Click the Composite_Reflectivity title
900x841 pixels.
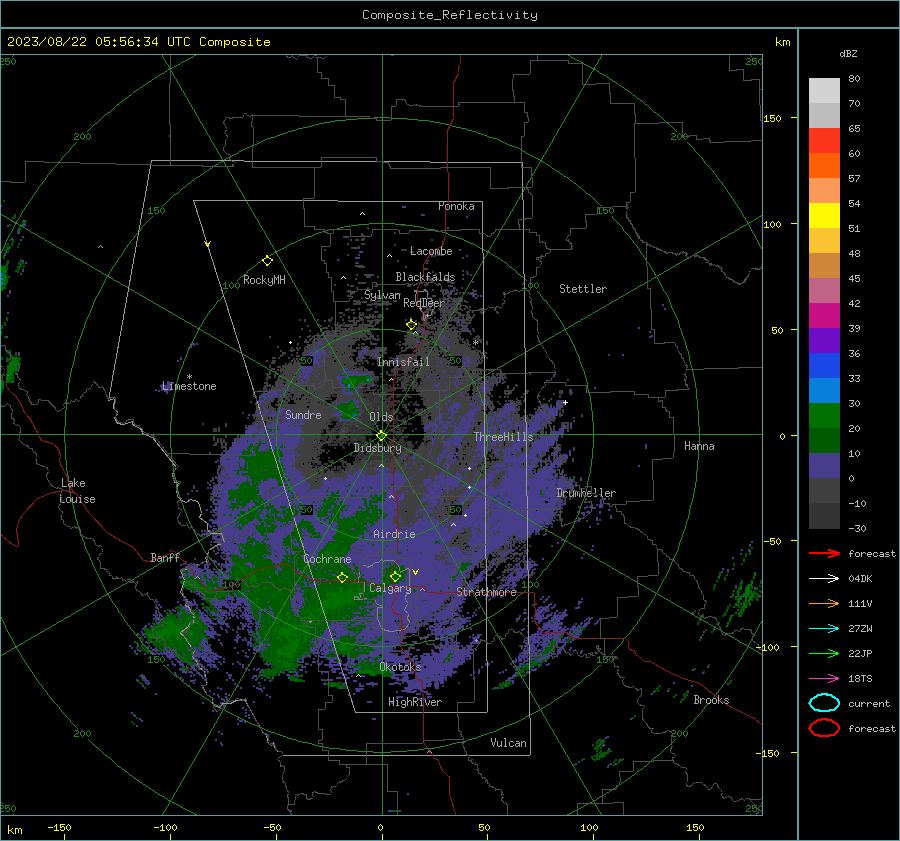pos(449,15)
